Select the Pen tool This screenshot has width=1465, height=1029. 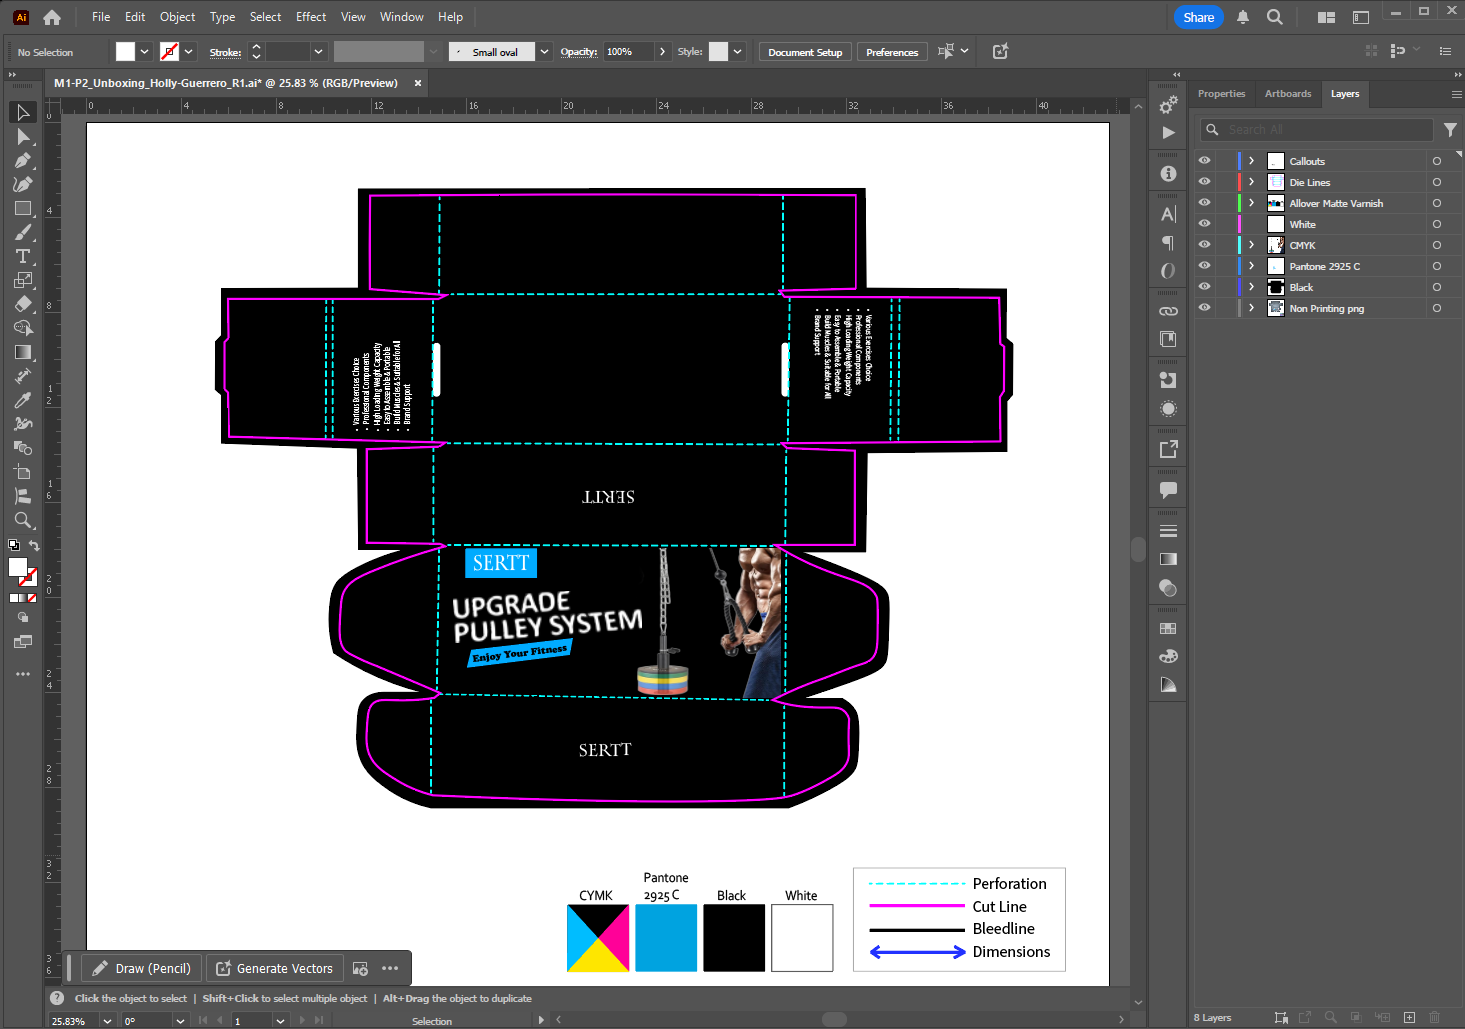23,160
